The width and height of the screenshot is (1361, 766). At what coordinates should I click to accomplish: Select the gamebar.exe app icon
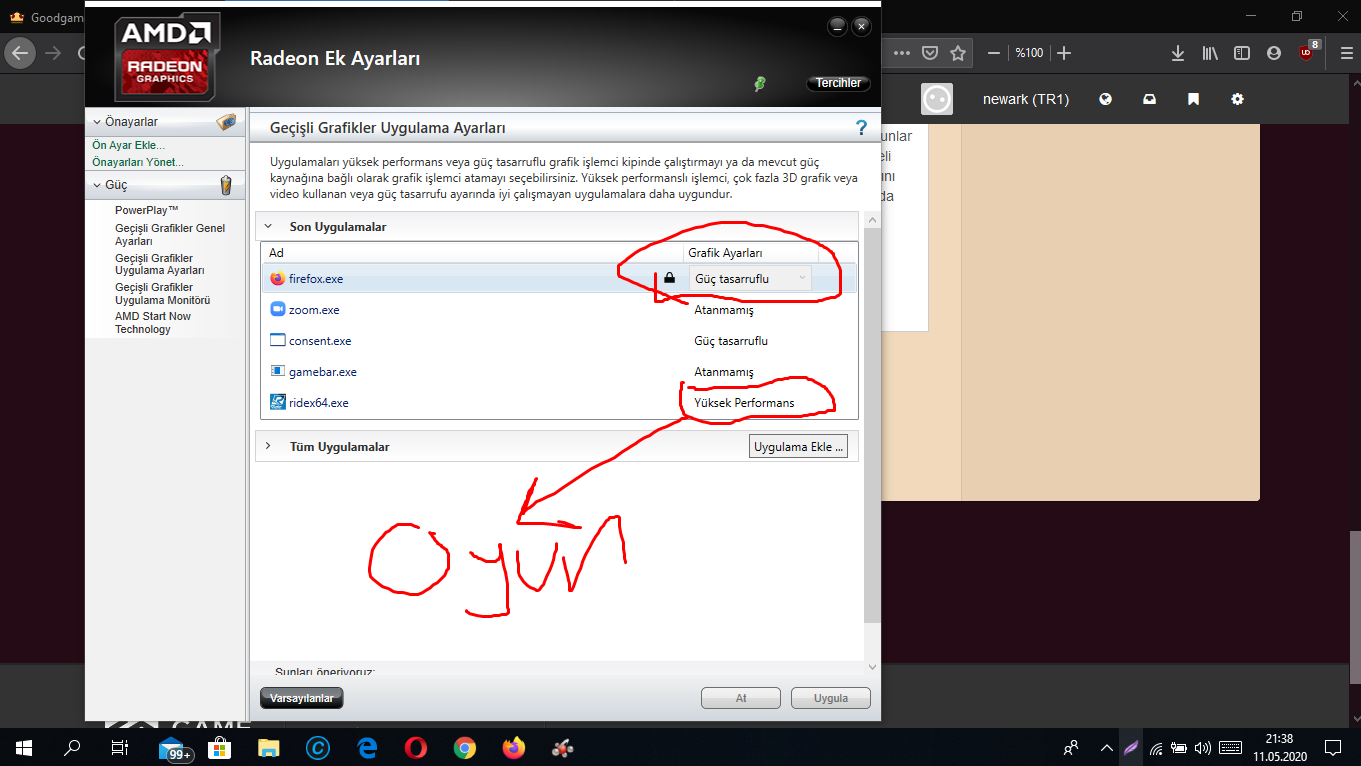coord(278,372)
